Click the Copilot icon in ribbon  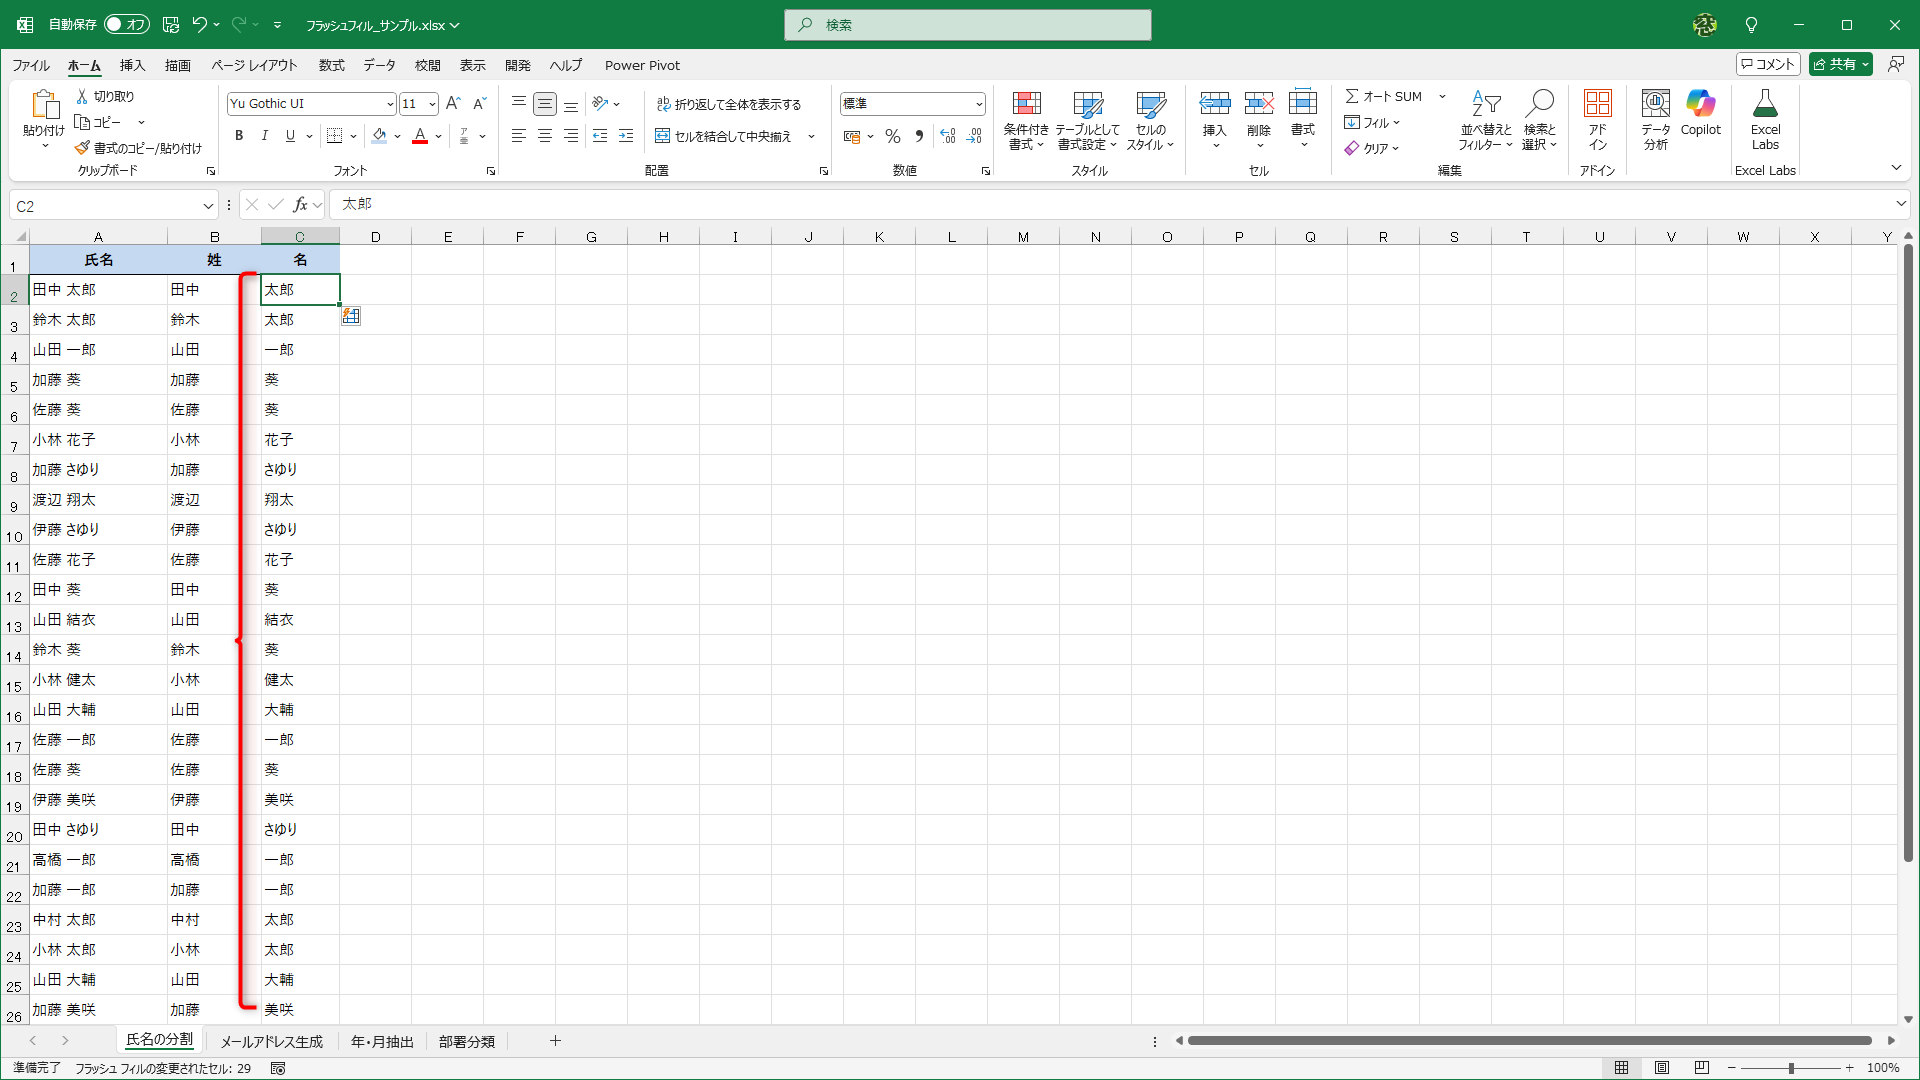1700,104
